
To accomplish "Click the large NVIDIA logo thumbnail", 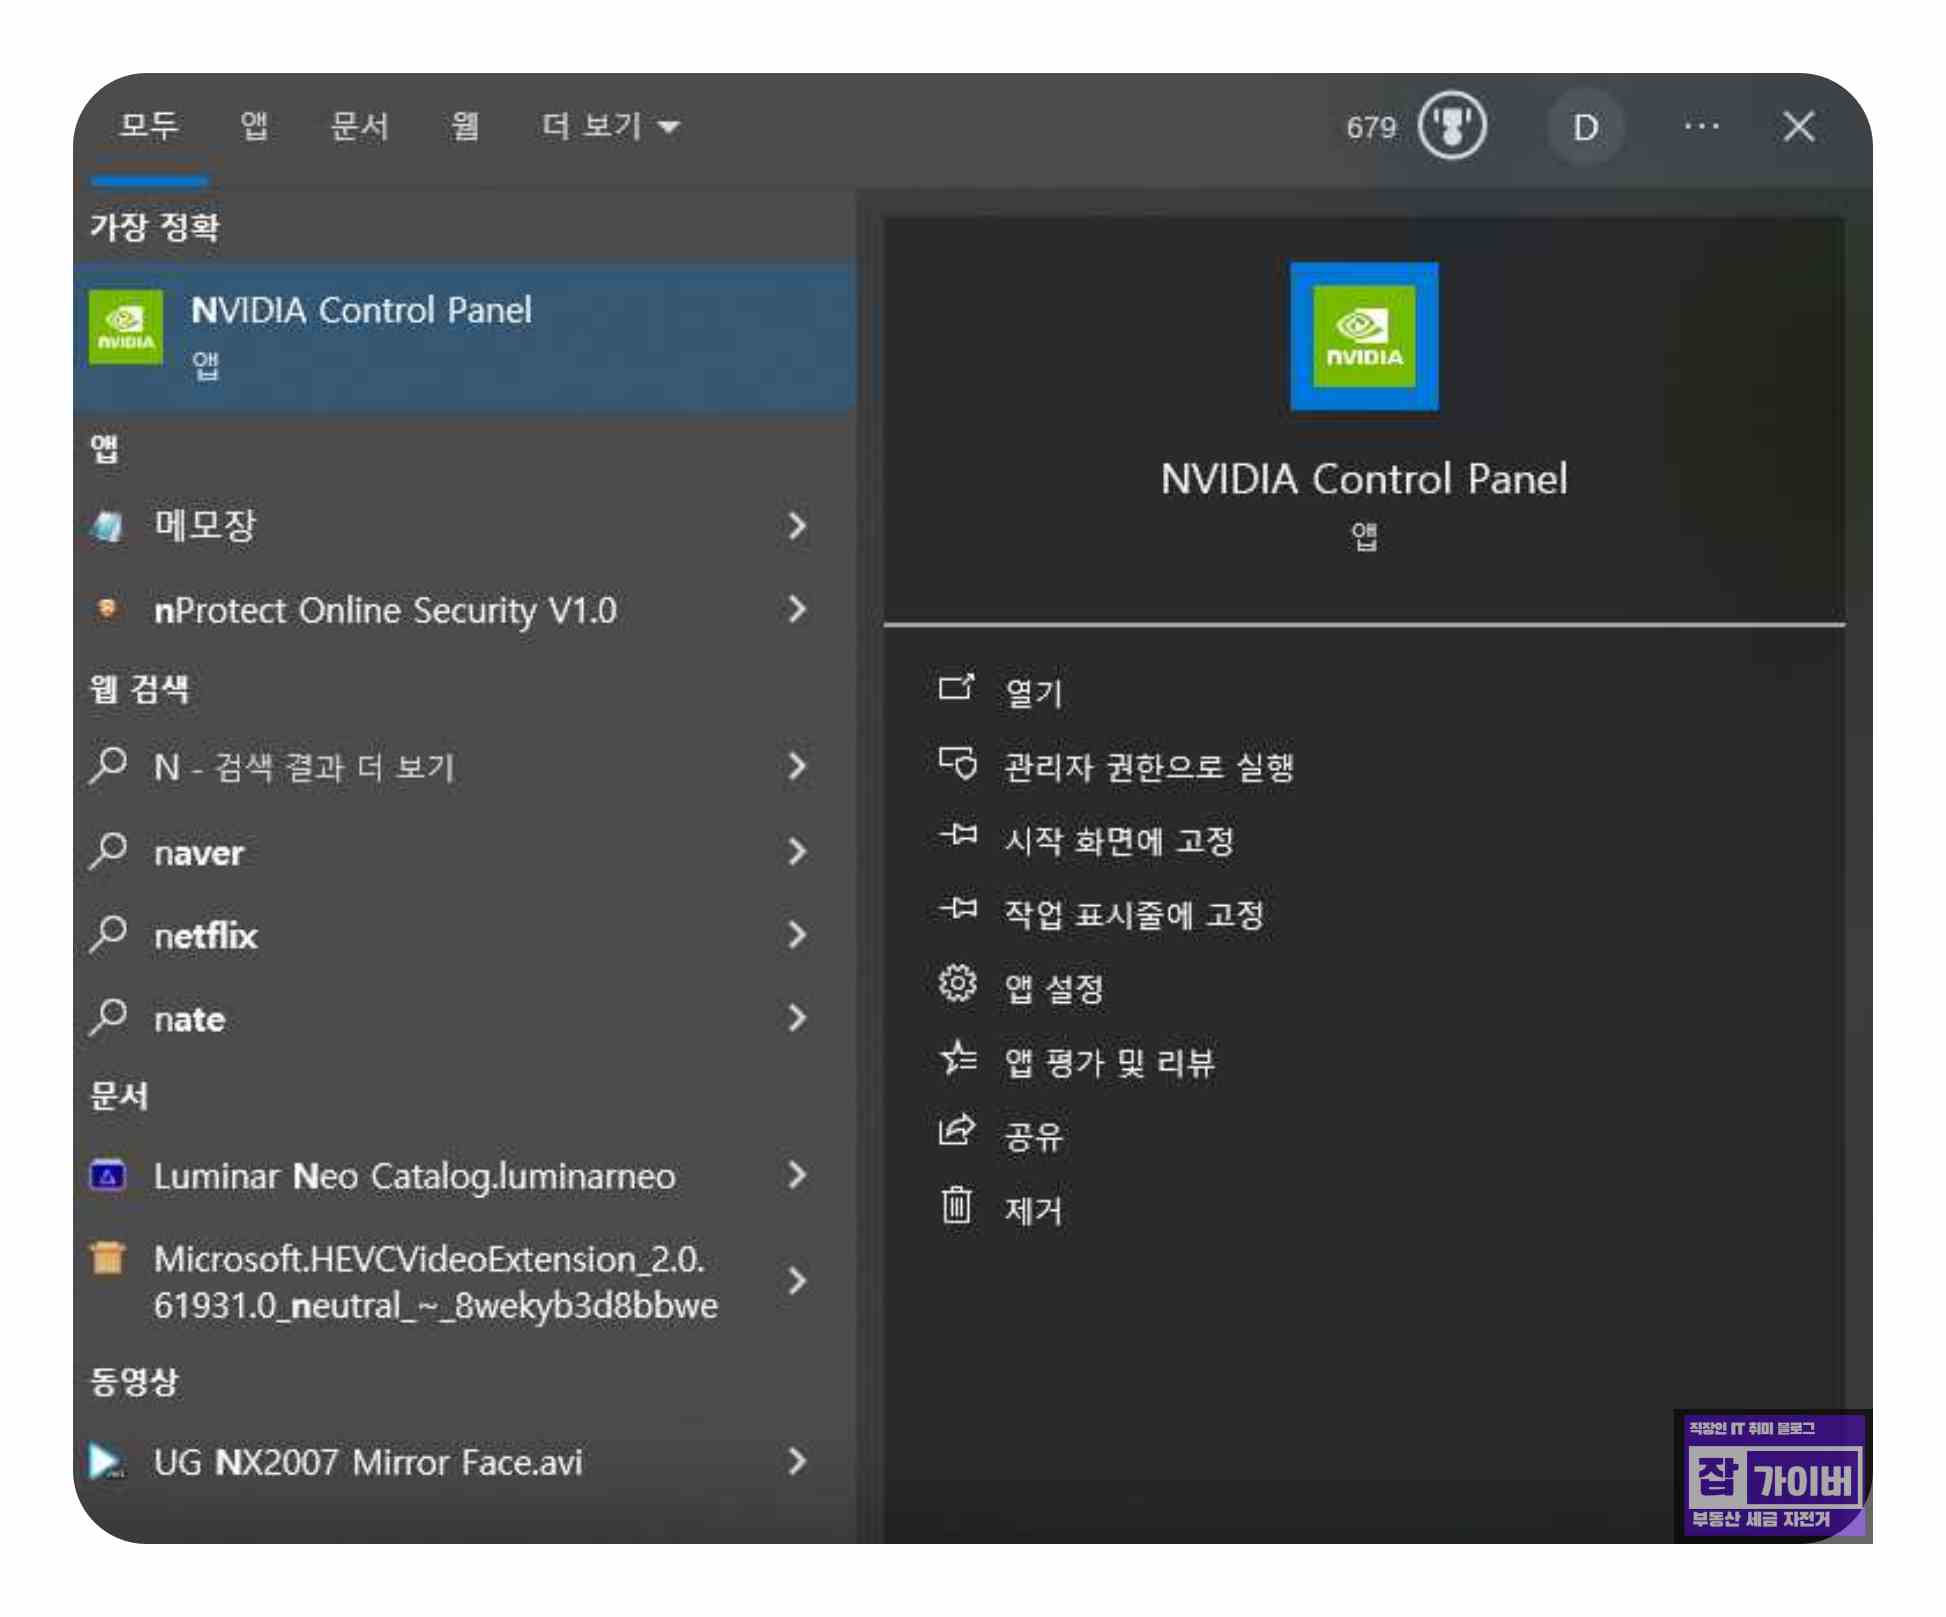I will pyautogui.click(x=1363, y=337).
